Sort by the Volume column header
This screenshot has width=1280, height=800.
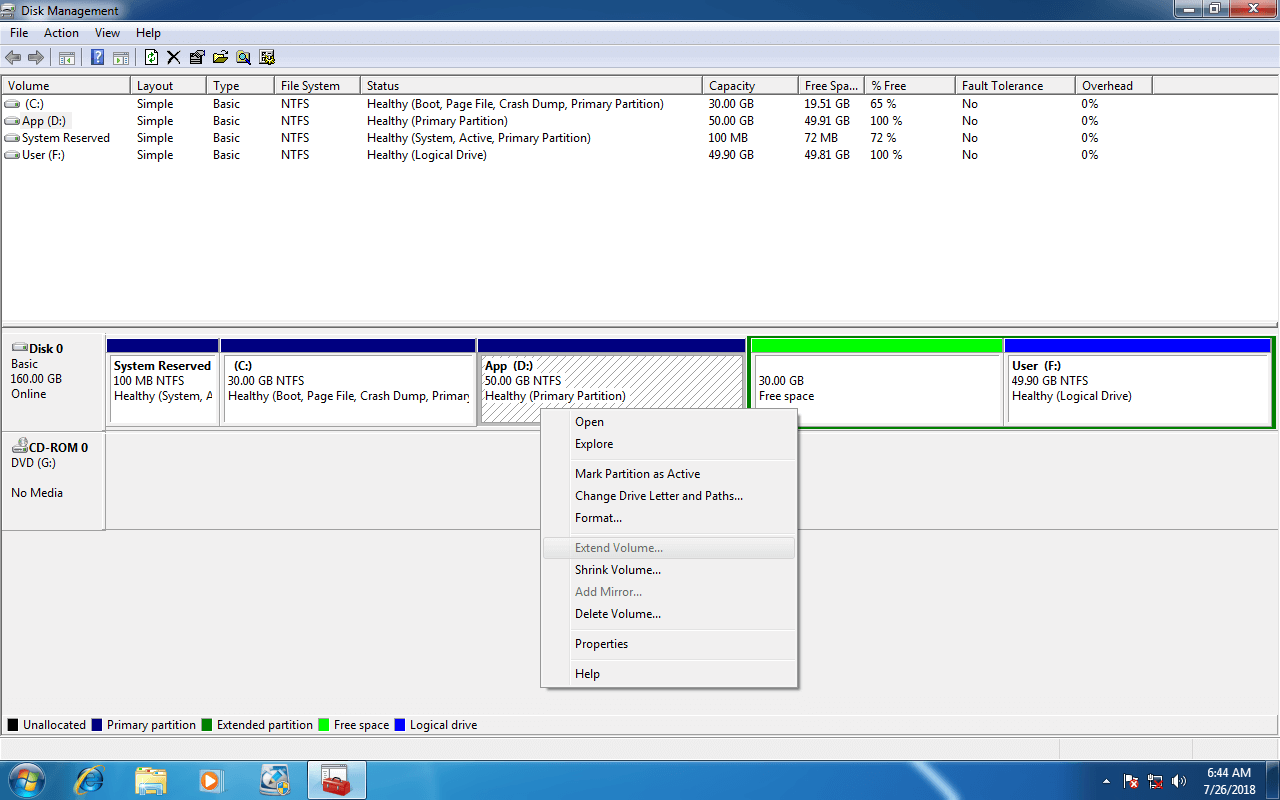[x=66, y=86]
